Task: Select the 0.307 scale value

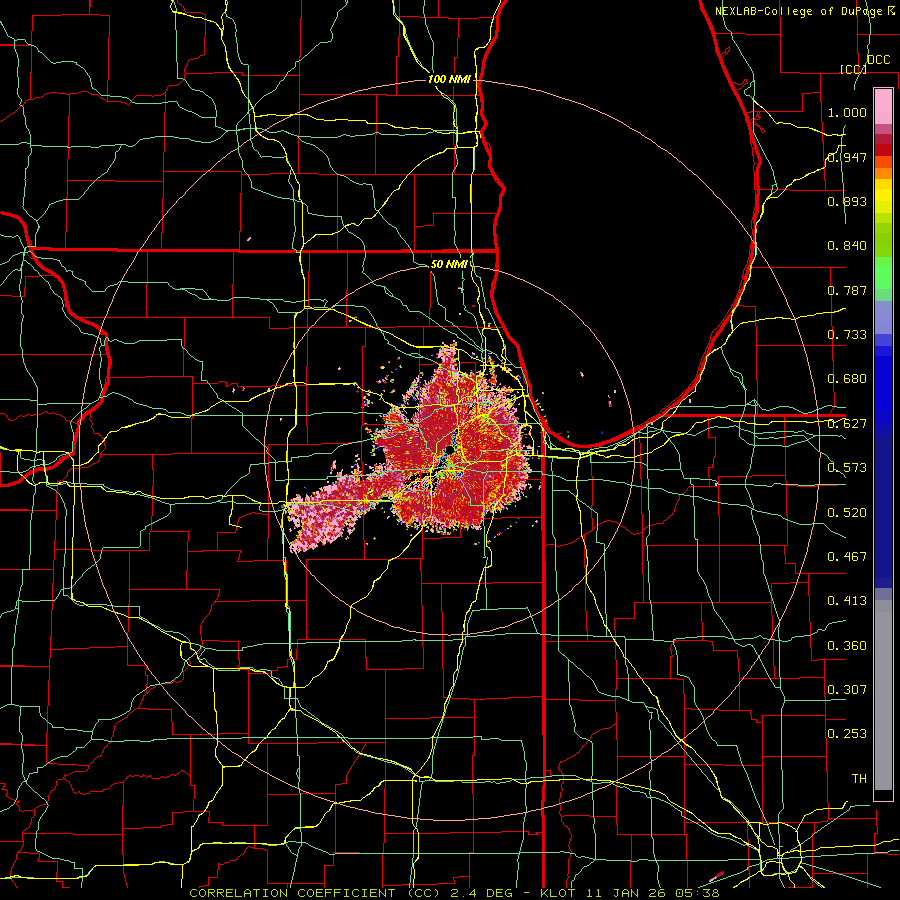Action: [847, 690]
